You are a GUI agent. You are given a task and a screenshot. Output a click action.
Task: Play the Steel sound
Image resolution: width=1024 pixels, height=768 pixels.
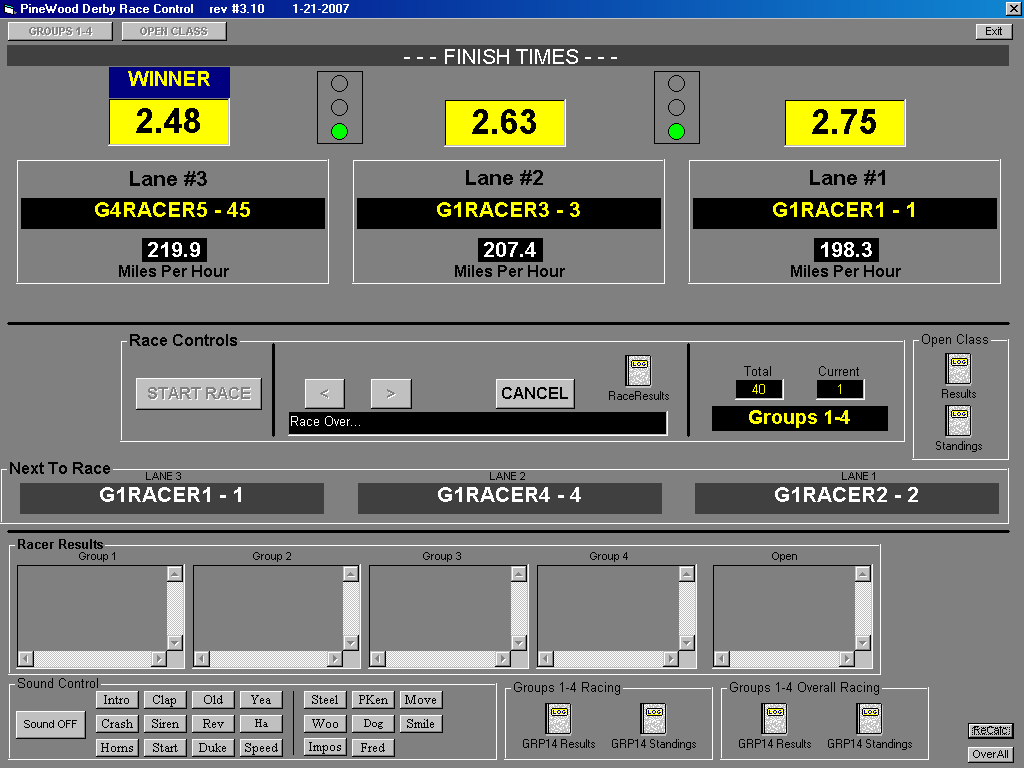[325, 700]
